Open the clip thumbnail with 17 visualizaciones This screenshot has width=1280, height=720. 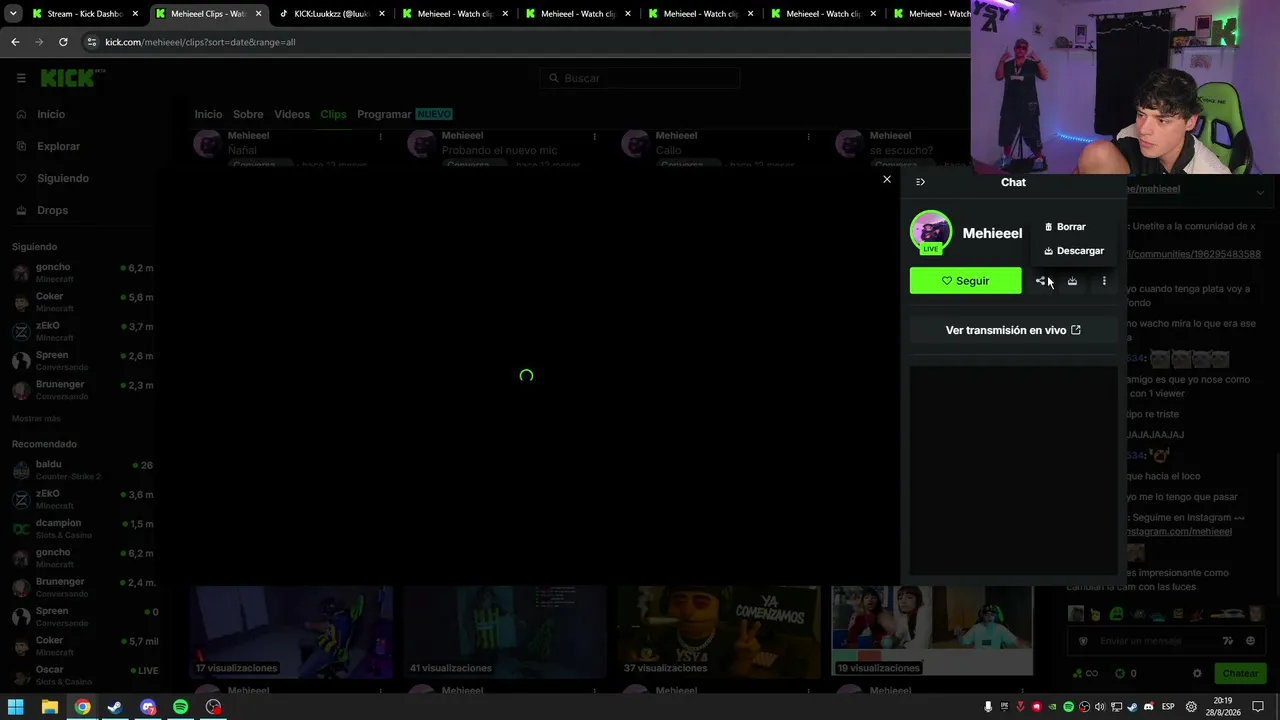[x=291, y=631]
